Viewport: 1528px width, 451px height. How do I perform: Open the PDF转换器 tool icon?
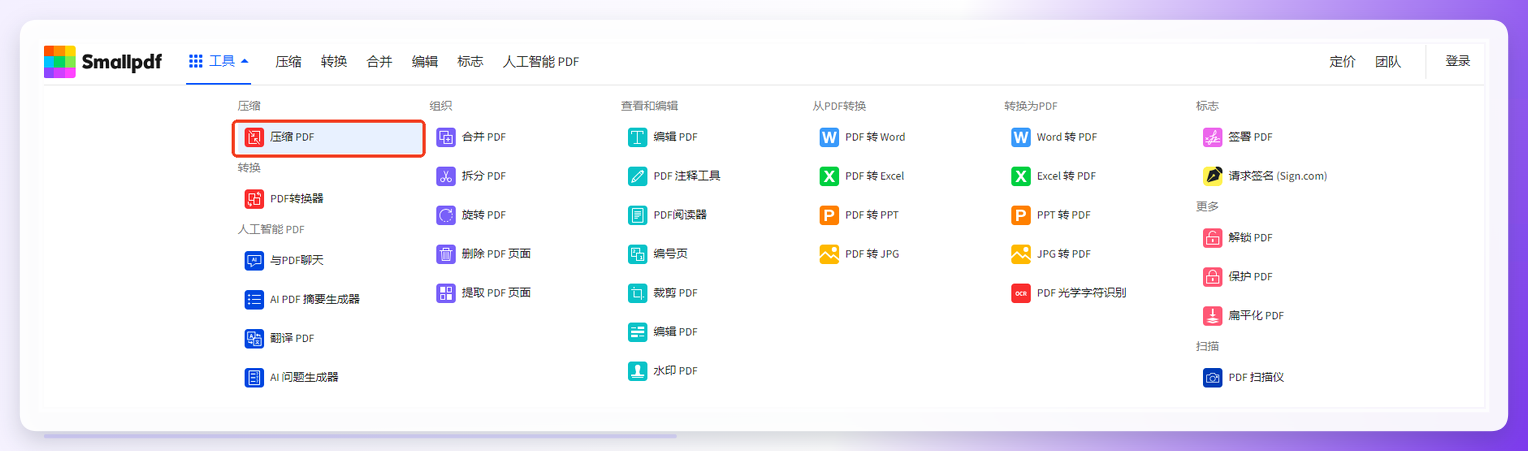254,198
